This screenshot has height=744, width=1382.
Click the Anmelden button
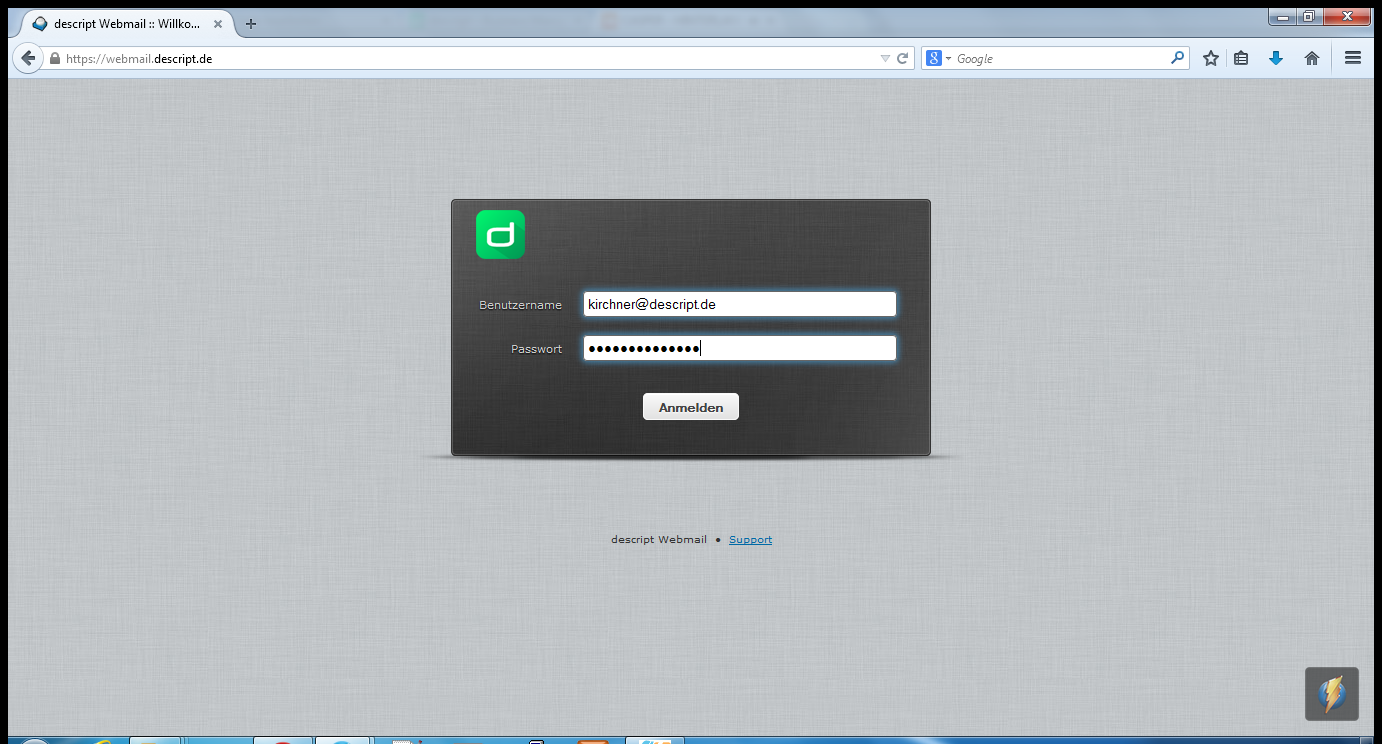[691, 407]
